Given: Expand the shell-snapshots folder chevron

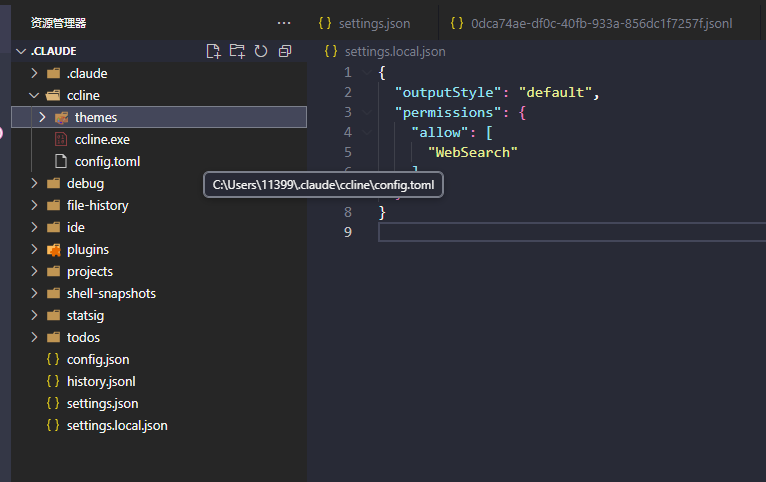Looking at the screenshot, I should pyautogui.click(x=34, y=293).
